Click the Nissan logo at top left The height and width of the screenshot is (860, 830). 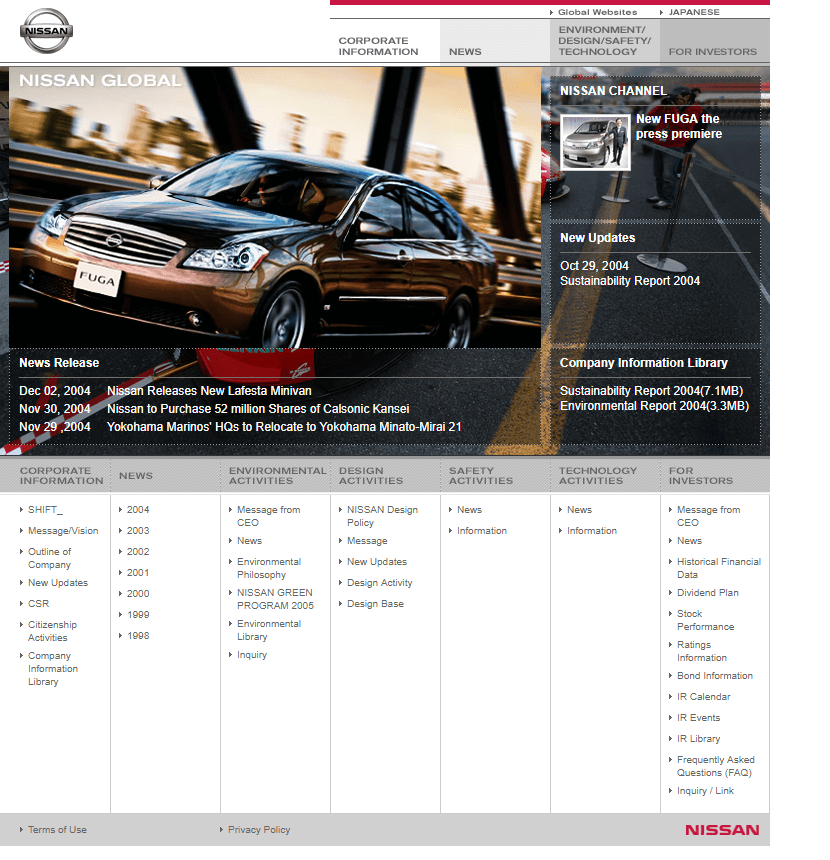point(46,31)
